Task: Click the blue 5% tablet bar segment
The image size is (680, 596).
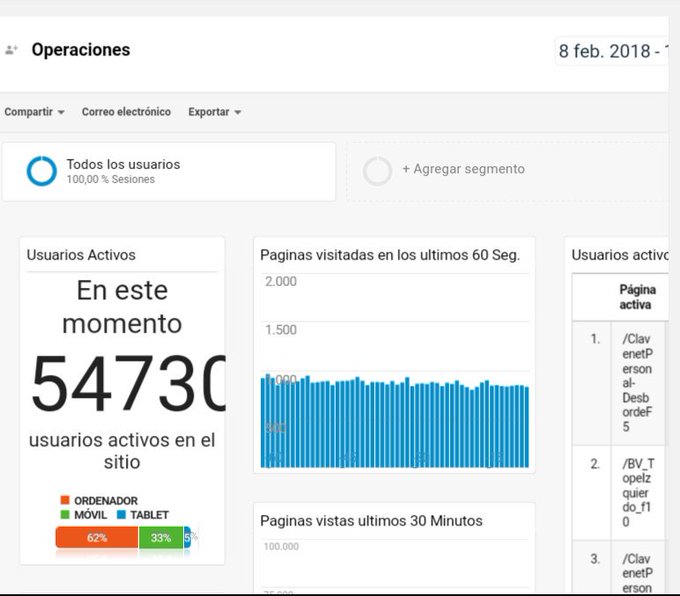Action: (x=187, y=537)
